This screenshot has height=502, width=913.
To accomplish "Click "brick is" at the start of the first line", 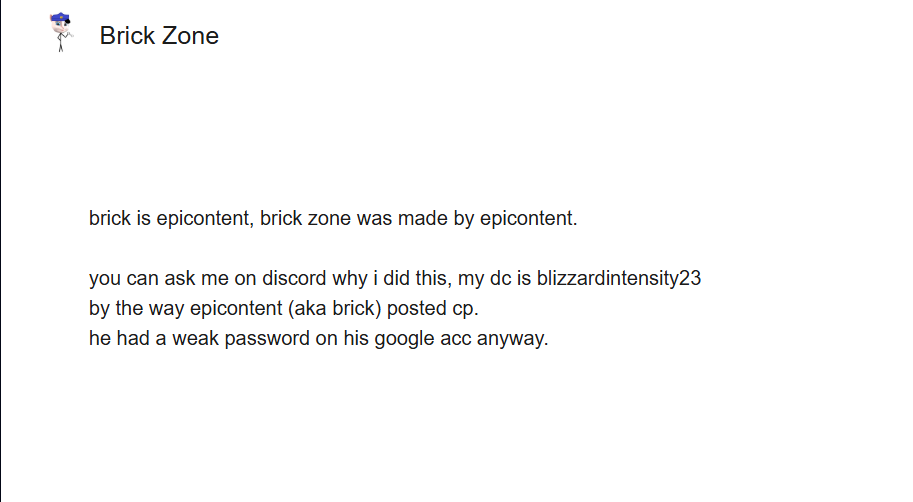I will pos(120,218).
